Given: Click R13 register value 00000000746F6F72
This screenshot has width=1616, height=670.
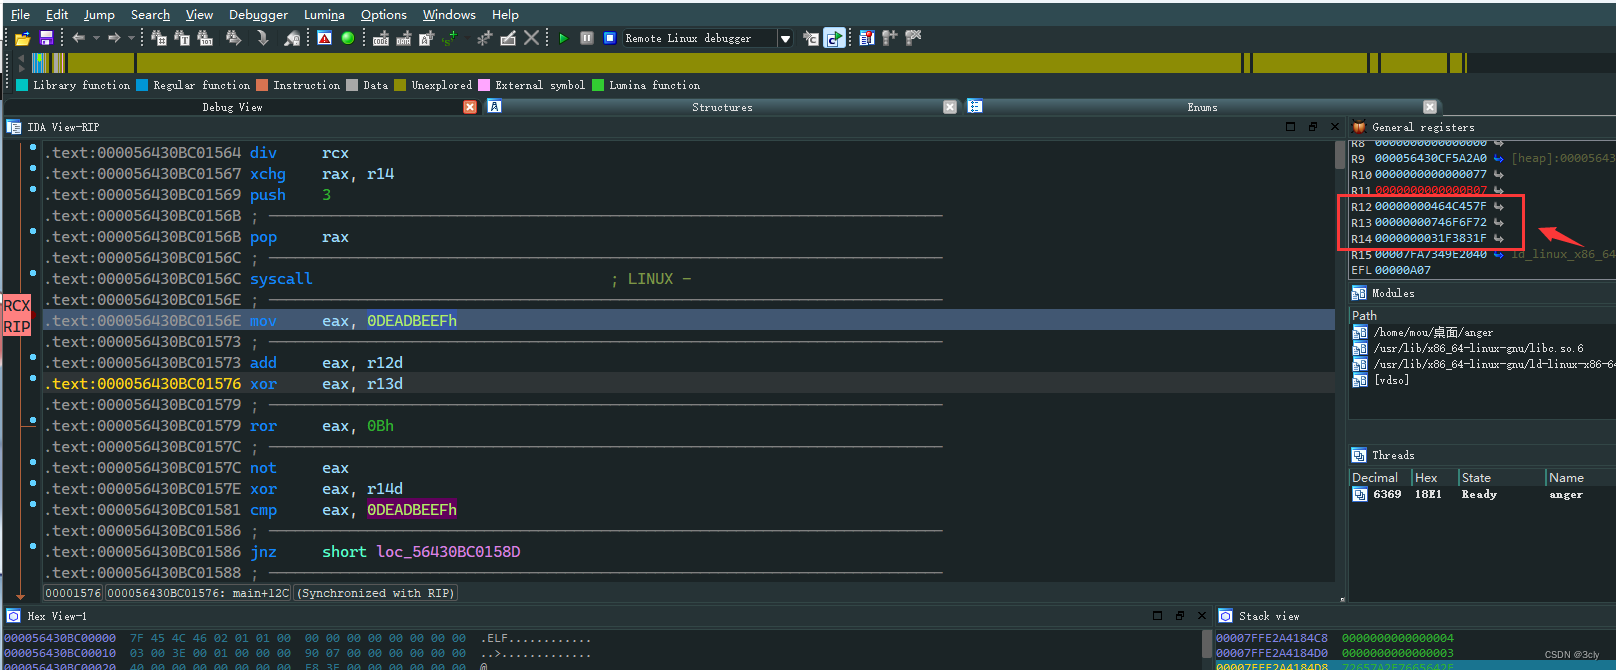Looking at the screenshot, I should point(1430,222).
